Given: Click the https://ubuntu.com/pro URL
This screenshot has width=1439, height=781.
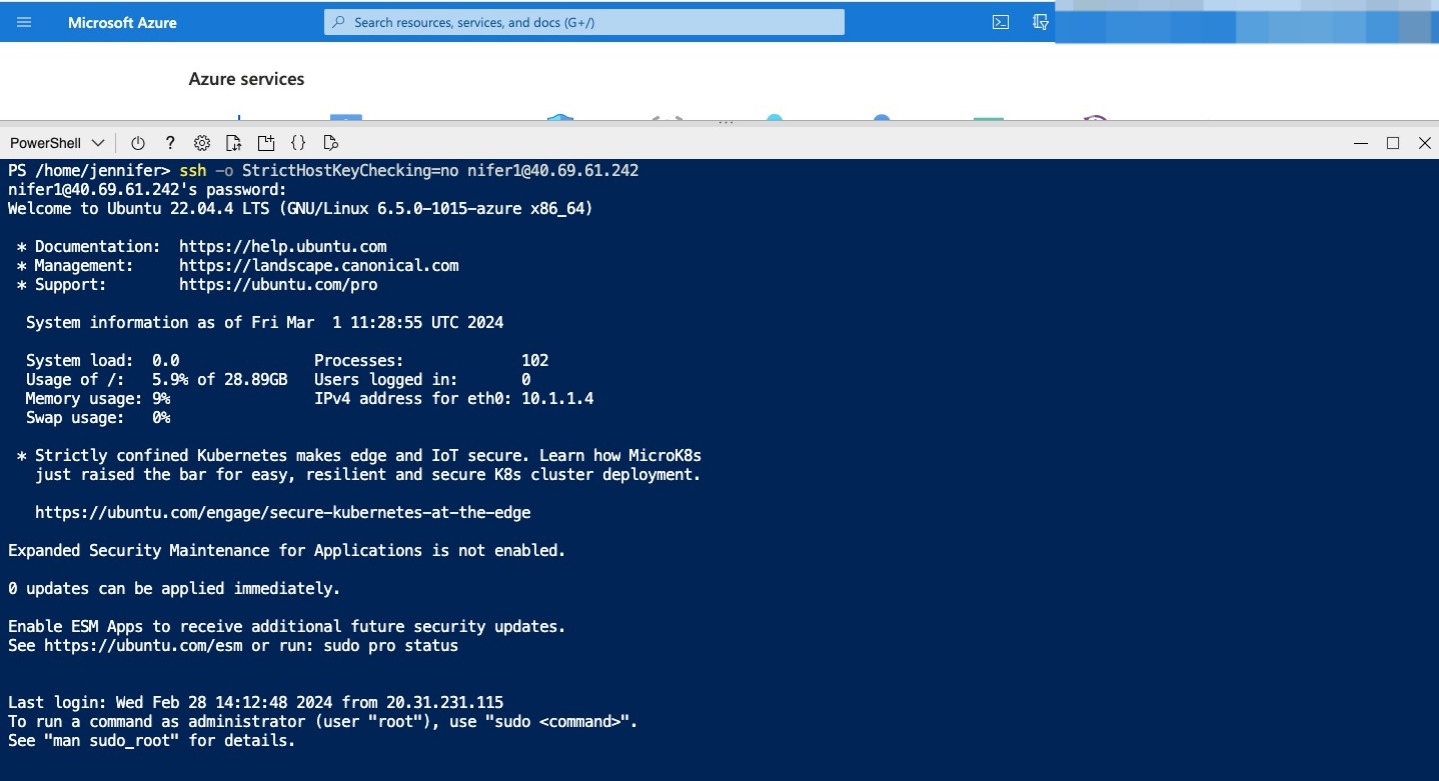Looking at the screenshot, I should click(278, 284).
